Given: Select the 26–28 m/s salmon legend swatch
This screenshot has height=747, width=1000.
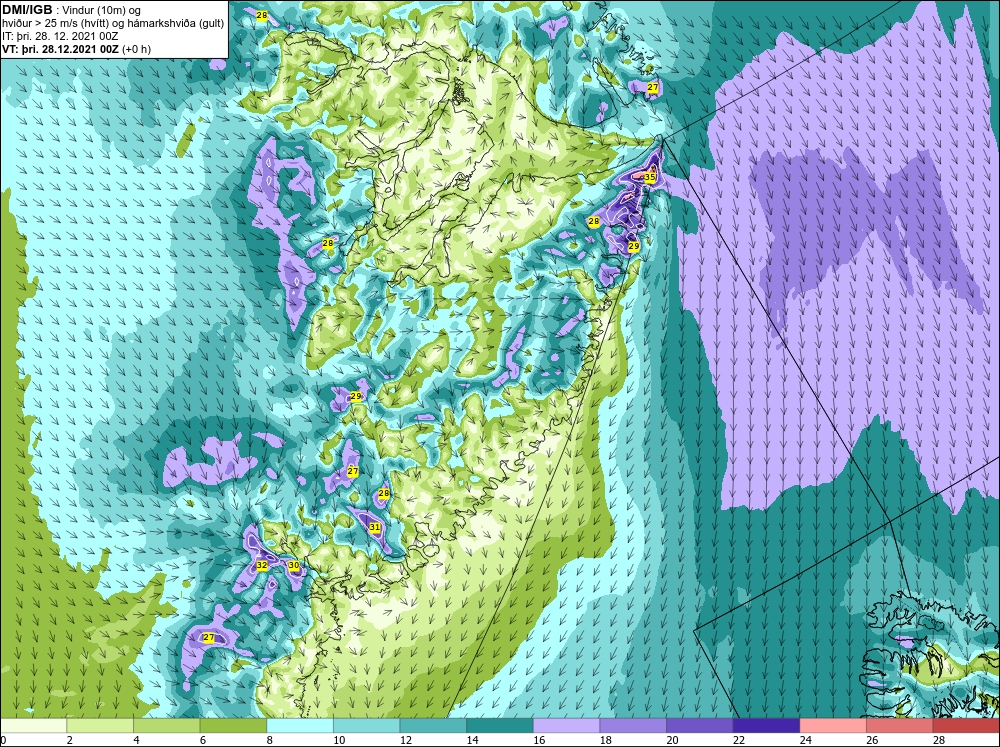Looking at the screenshot, I should point(900,725).
